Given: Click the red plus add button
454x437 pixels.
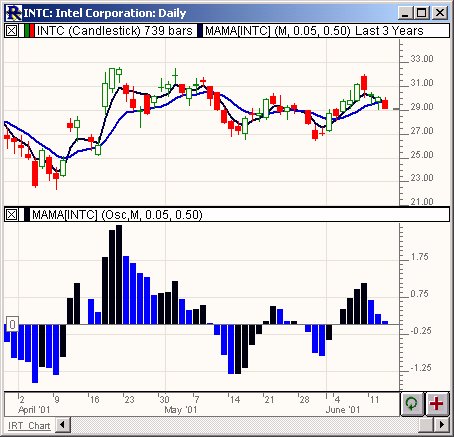Looking at the screenshot, I should [437, 404].
